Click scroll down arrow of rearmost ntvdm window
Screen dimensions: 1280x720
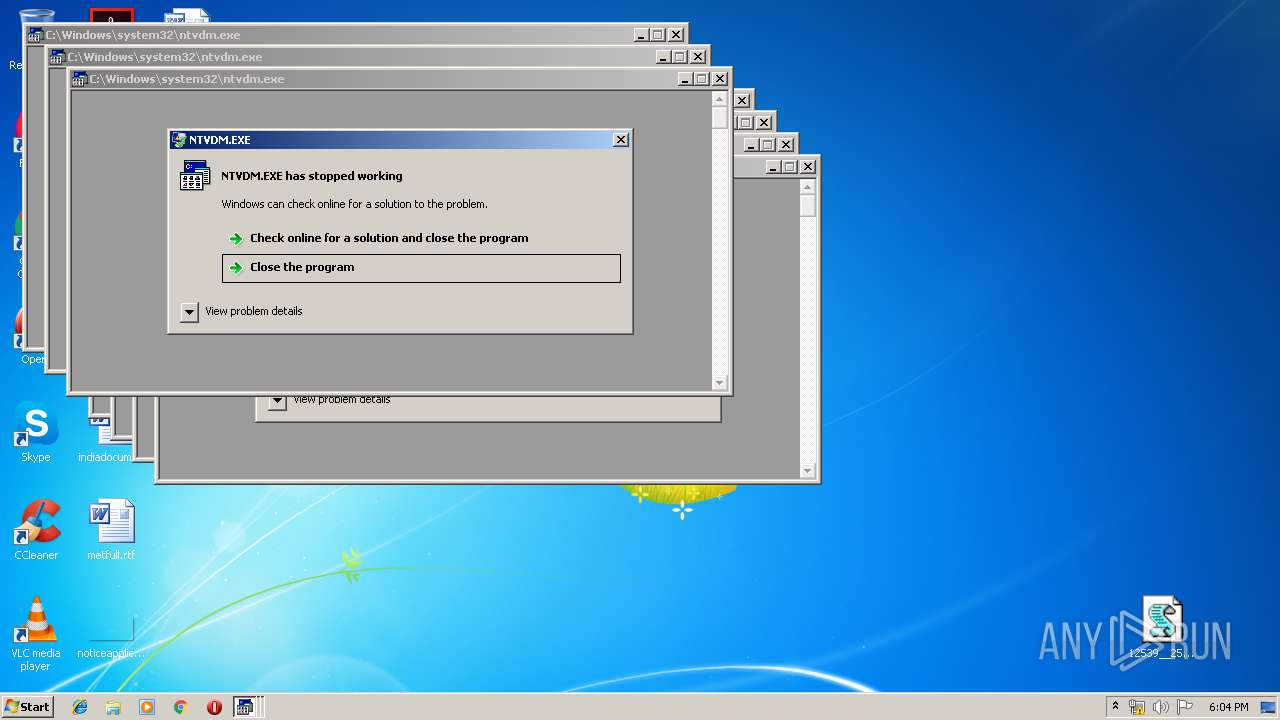[808, 471]
